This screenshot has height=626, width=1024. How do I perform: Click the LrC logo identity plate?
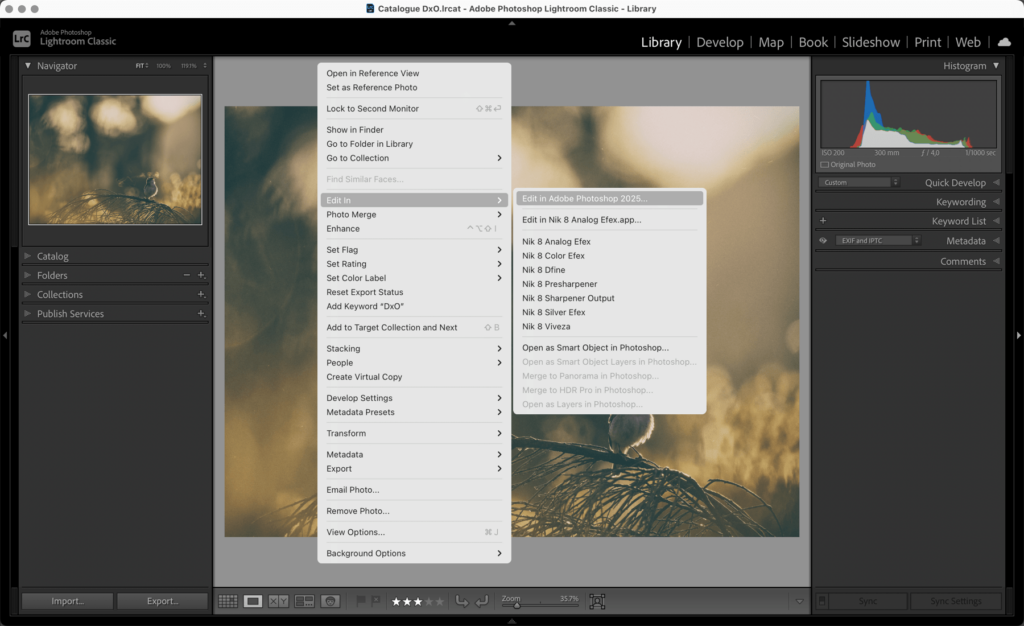(22, 39)
